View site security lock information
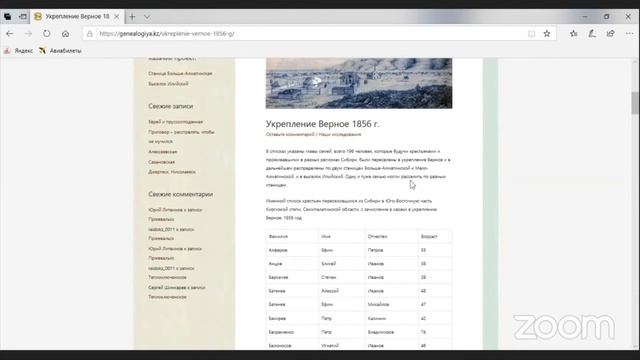 click(x=89, y=34)
